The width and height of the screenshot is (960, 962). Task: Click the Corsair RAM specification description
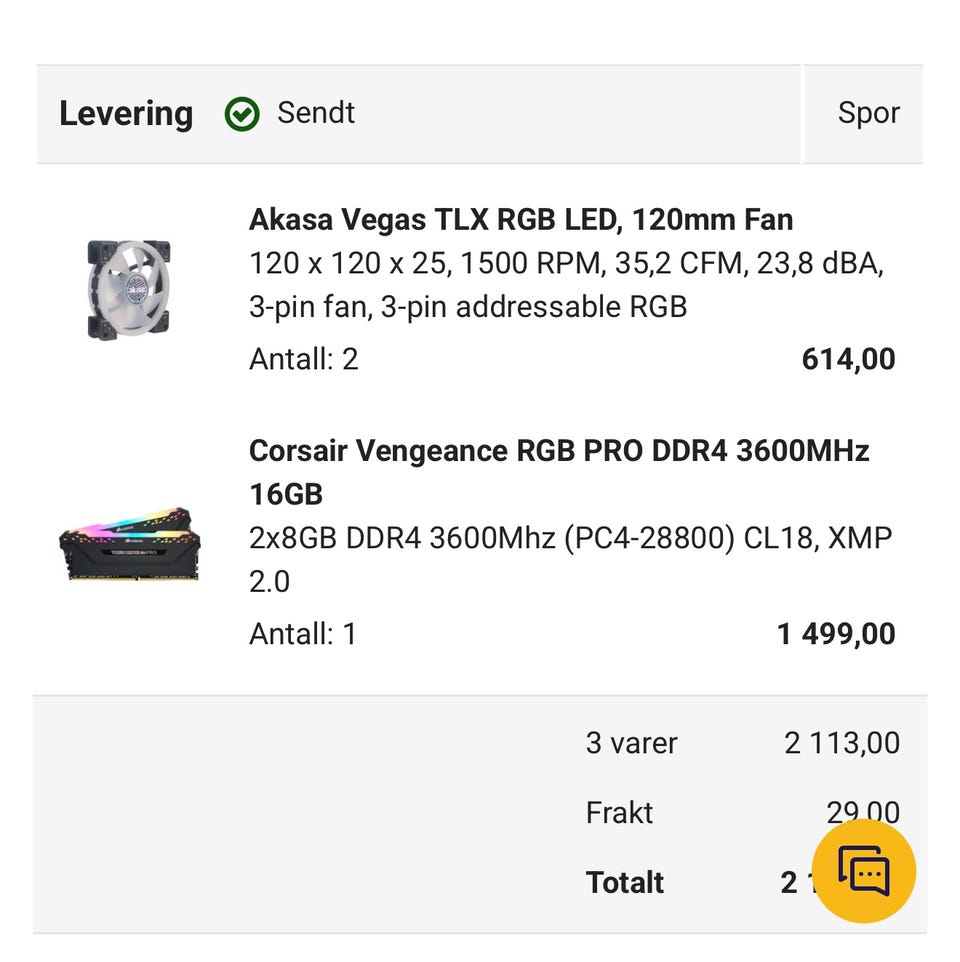pyautogui.click(x=570, y=559)
